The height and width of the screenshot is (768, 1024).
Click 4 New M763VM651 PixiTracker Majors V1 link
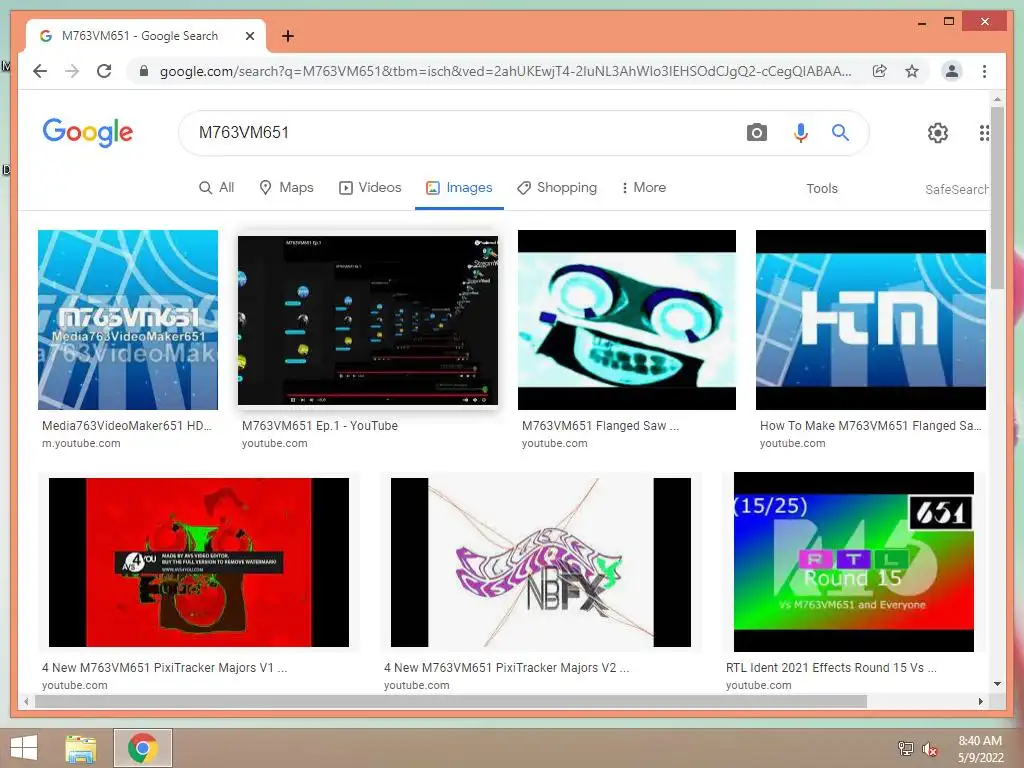[165, 667]
